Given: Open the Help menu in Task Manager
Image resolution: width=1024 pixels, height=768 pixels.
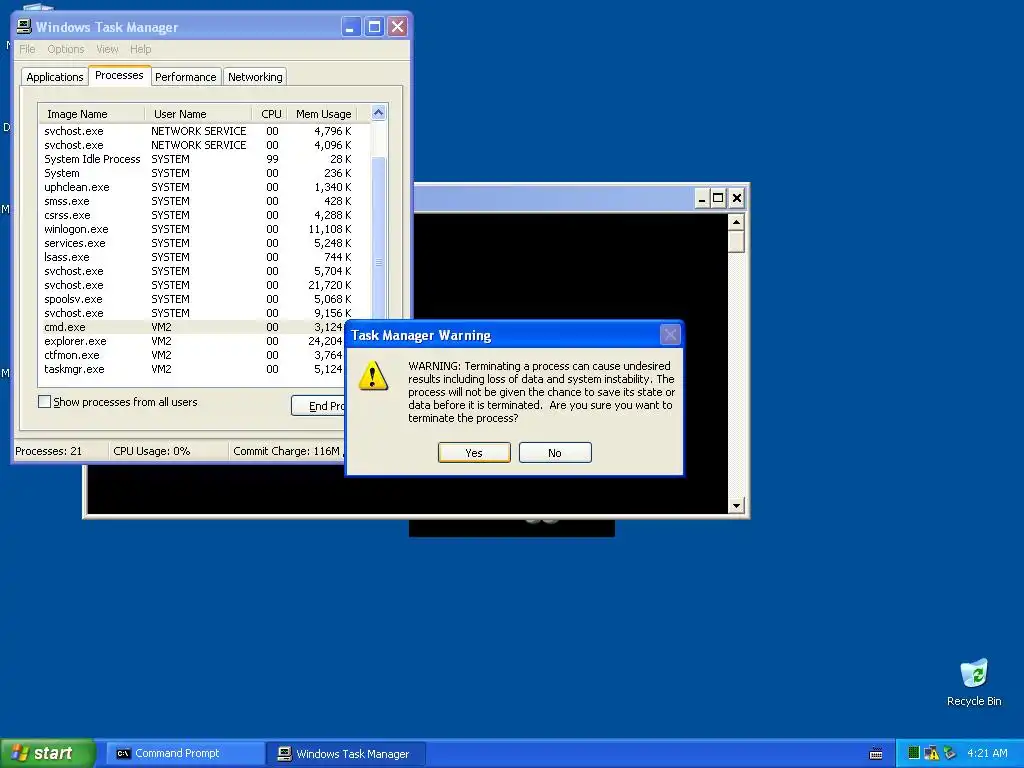Looking at the screenshot, I should tap(140, 49).
